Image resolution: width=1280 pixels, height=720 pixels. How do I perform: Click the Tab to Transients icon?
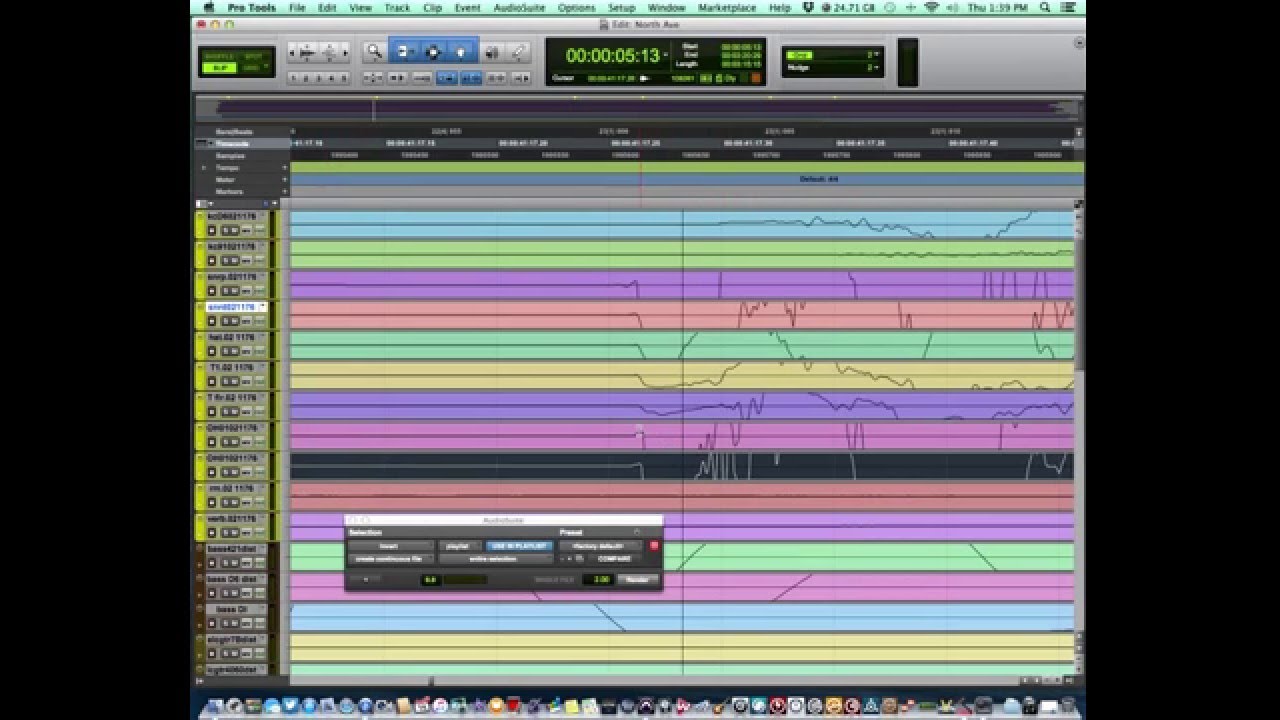(397, 77)
